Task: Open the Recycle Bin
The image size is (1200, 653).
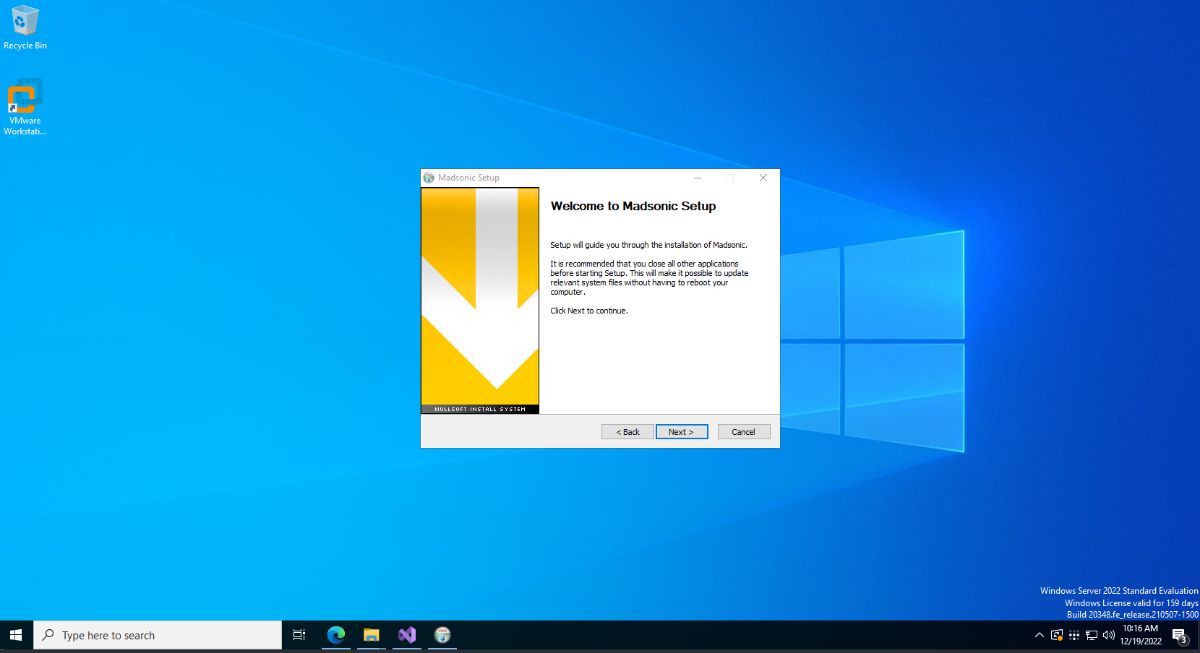Action: (25, 22)
